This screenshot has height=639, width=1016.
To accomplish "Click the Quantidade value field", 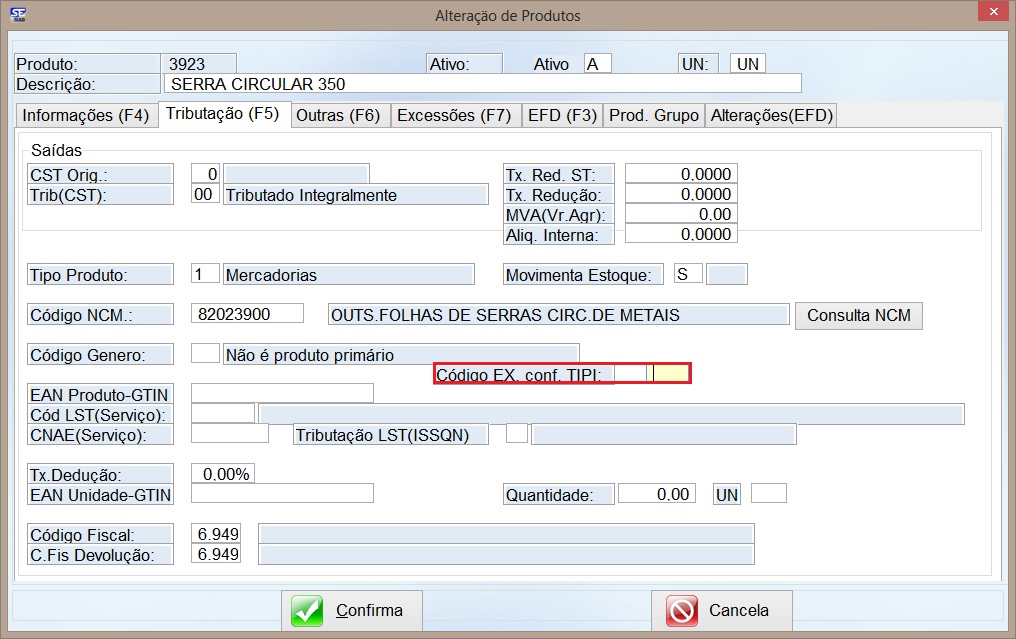I will click(655, 494).
